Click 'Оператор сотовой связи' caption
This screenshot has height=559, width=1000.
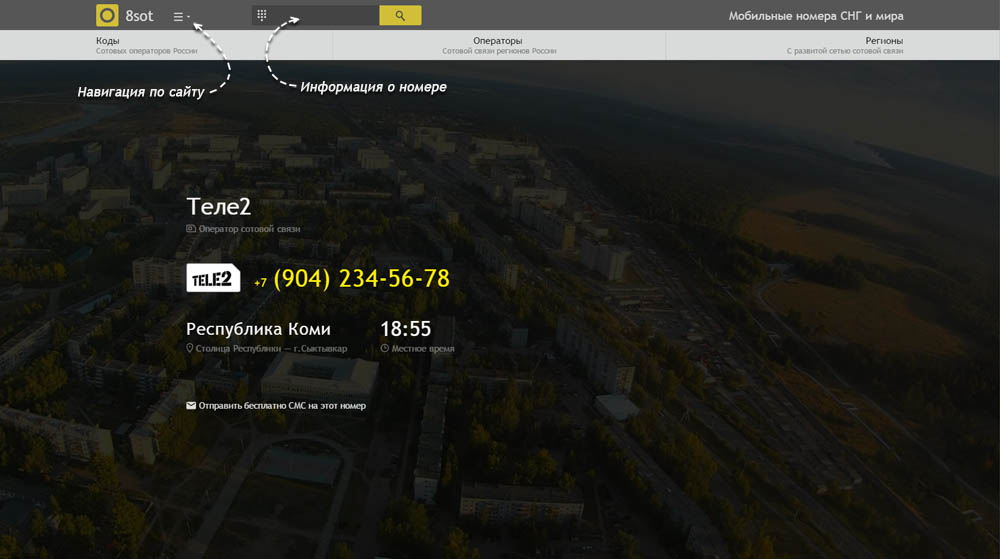(249, 229)
